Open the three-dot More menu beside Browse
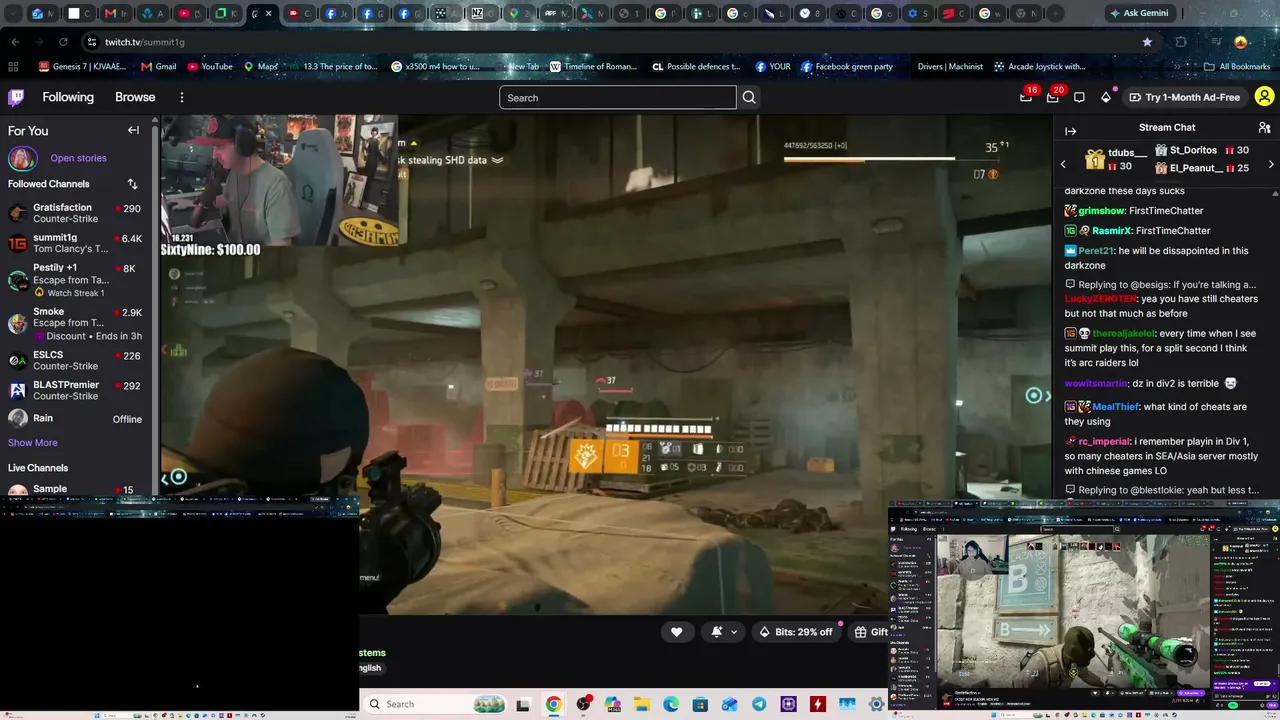 click(x=182, y=97)
